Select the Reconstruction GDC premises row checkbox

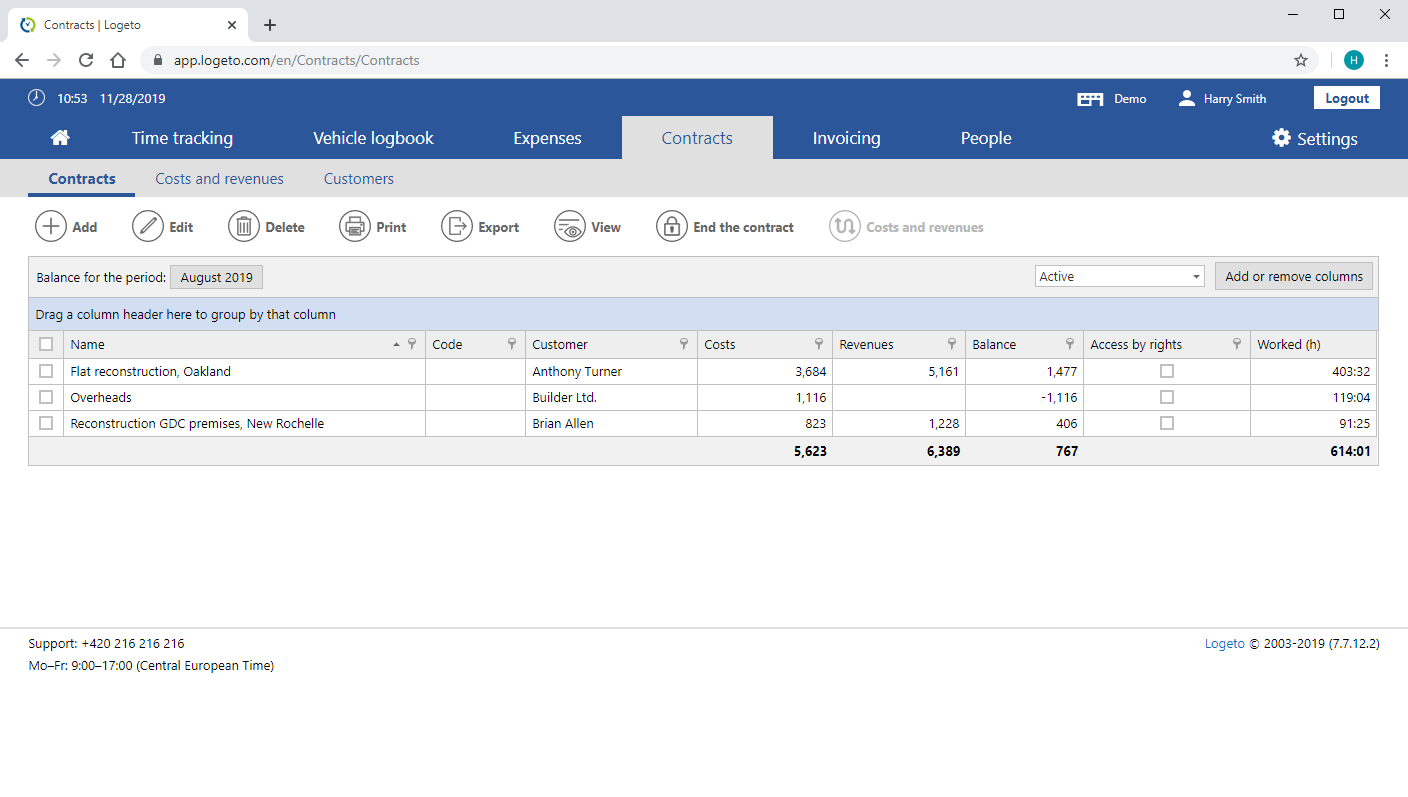(46, 423)
